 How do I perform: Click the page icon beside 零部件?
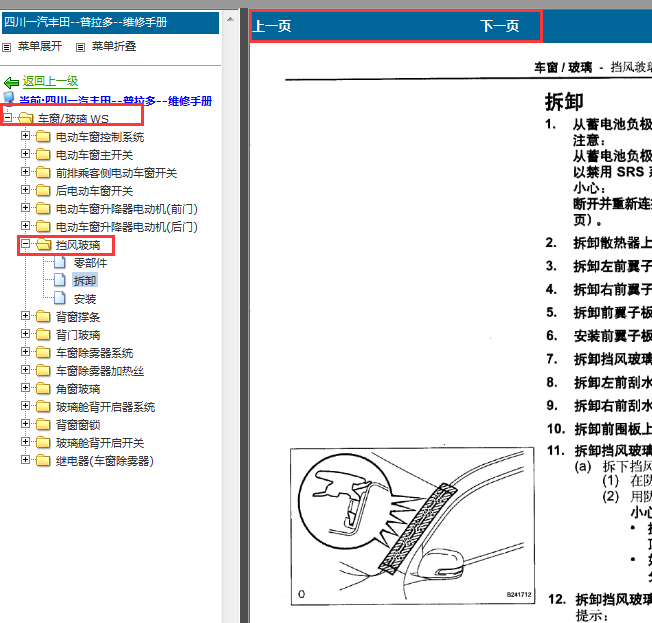(x=60, y=262)
